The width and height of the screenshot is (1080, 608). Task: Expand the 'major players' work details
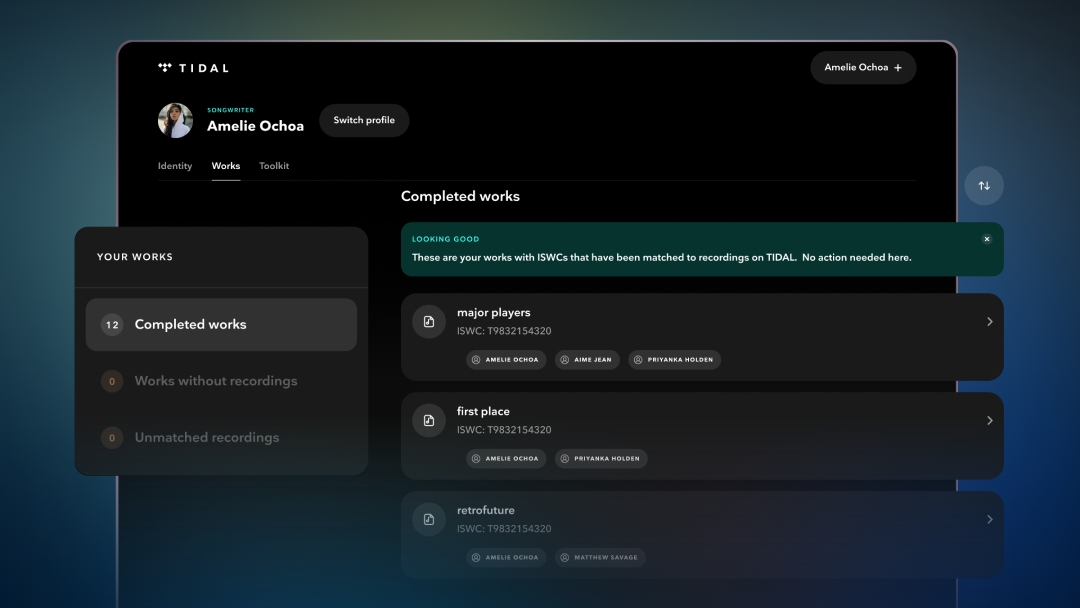coord(989,321)
